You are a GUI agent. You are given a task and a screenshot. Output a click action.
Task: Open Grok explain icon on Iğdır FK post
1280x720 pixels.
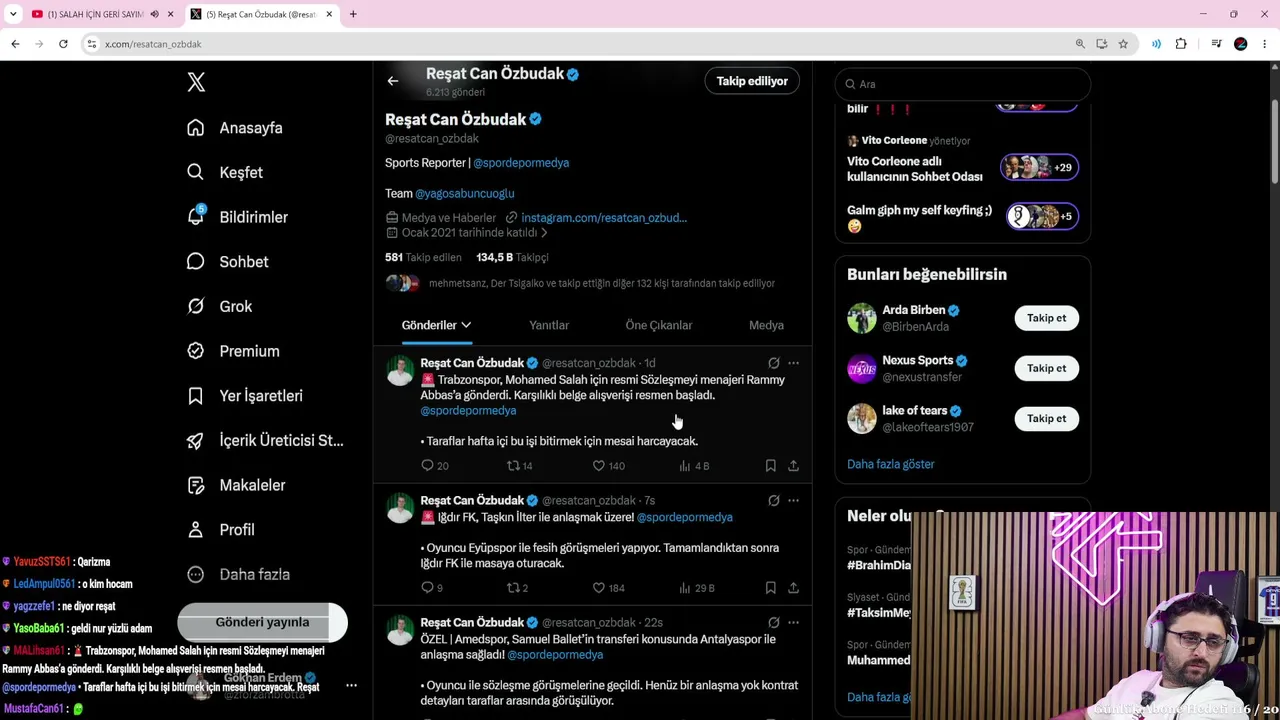[x=773, y=500]
